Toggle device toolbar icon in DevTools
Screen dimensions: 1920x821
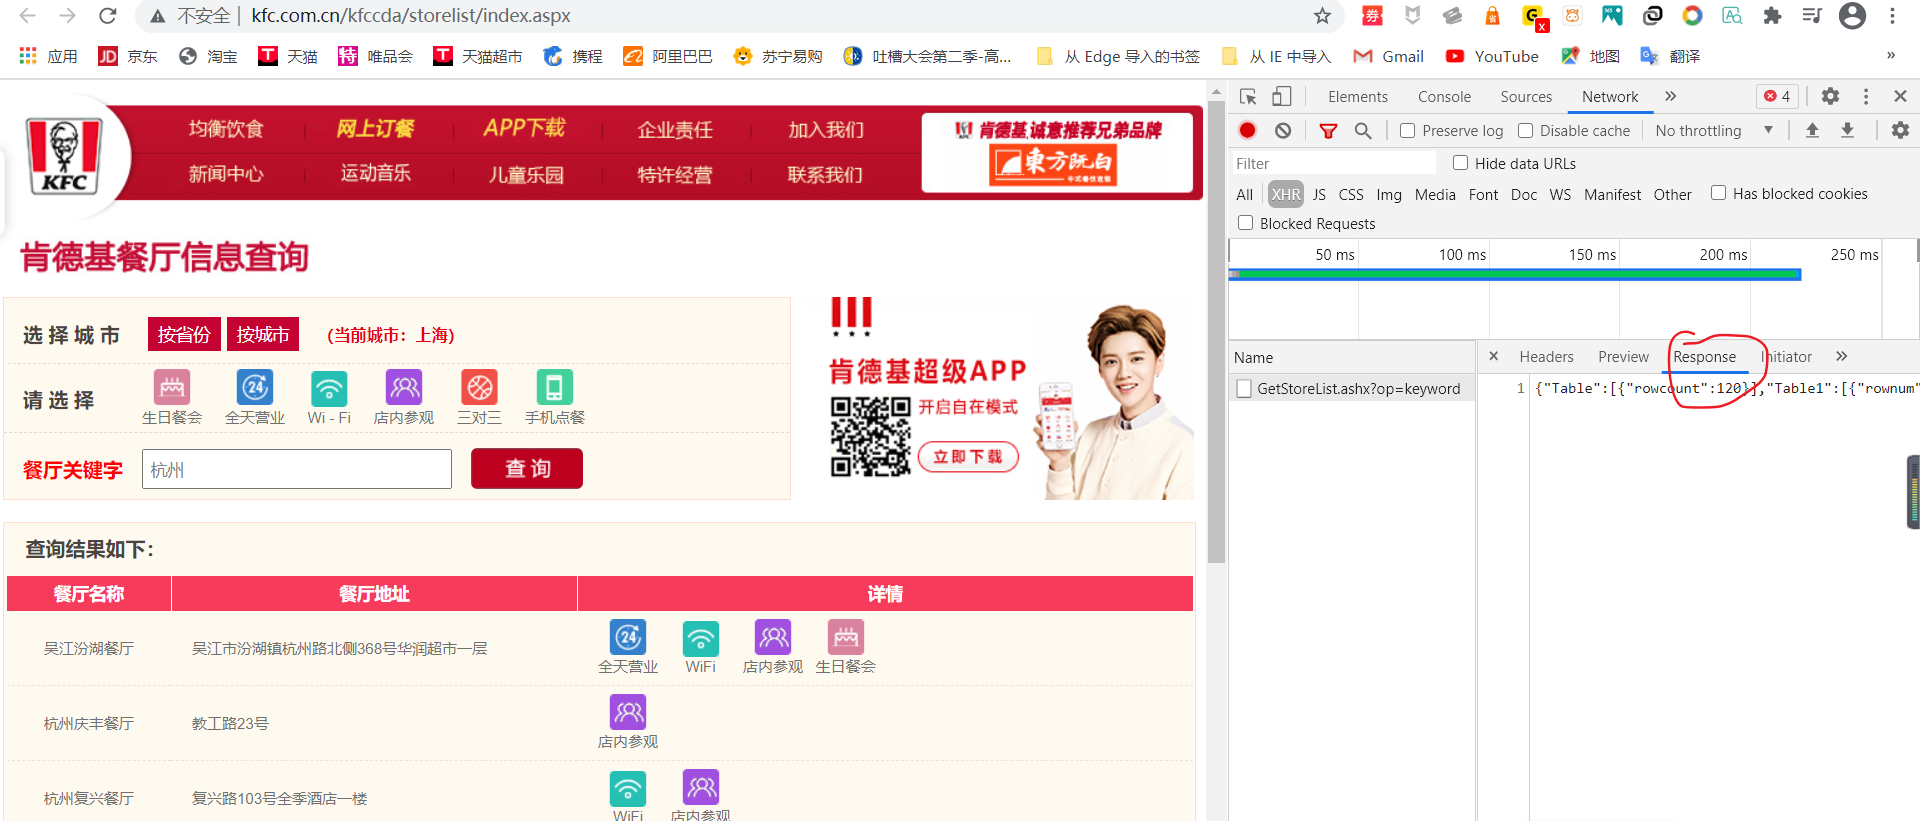pos(1281,97)
